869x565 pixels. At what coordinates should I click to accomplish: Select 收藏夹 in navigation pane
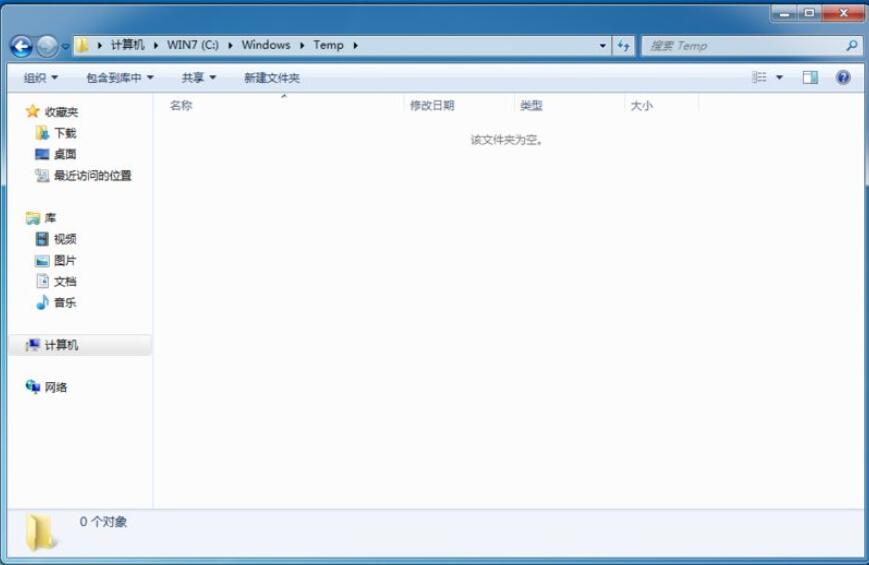pyautogui.click(x=61, y=112)
